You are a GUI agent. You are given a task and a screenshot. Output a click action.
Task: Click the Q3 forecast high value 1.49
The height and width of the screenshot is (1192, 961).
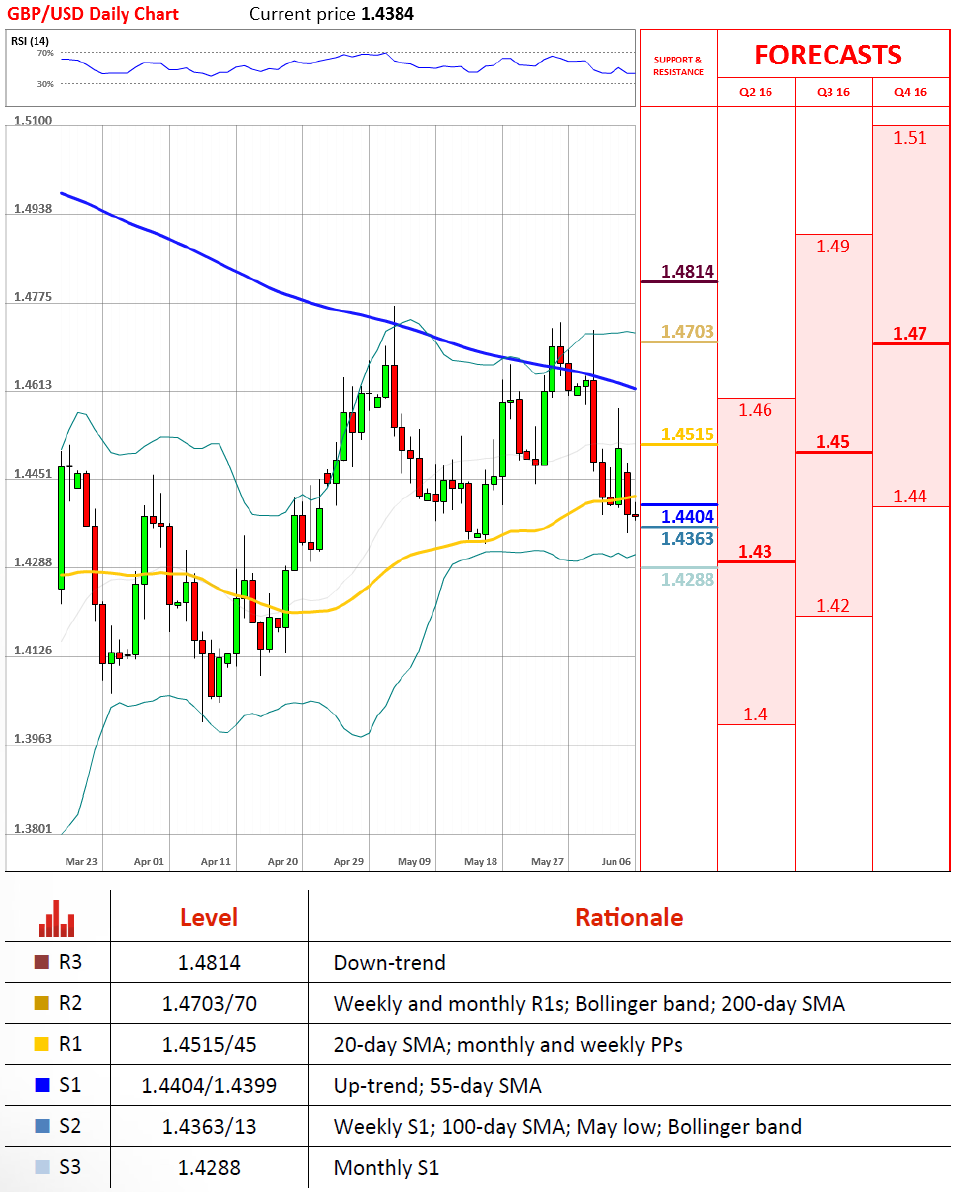(833, 246)
